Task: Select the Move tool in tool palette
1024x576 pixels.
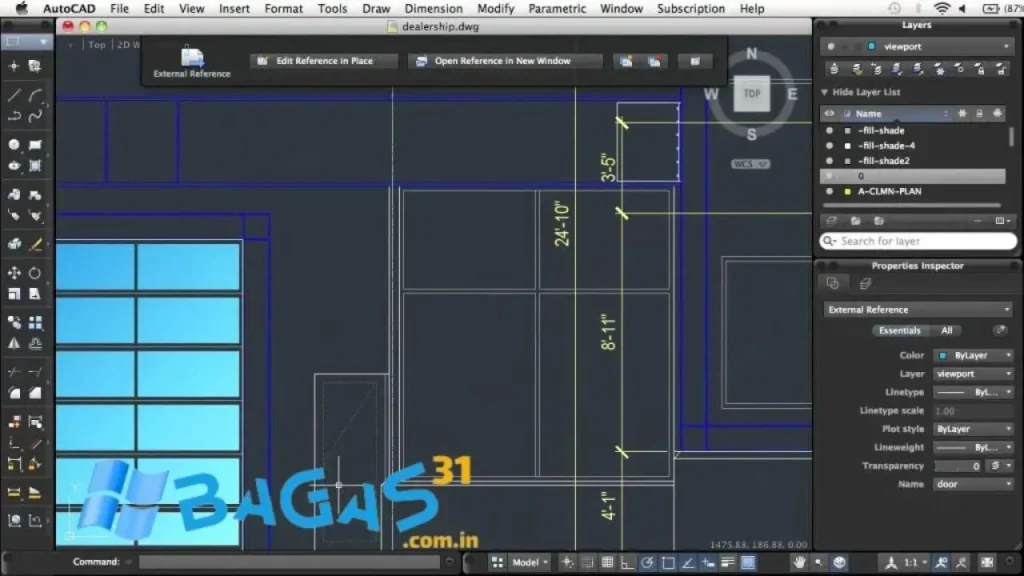Action: [14, 273]
